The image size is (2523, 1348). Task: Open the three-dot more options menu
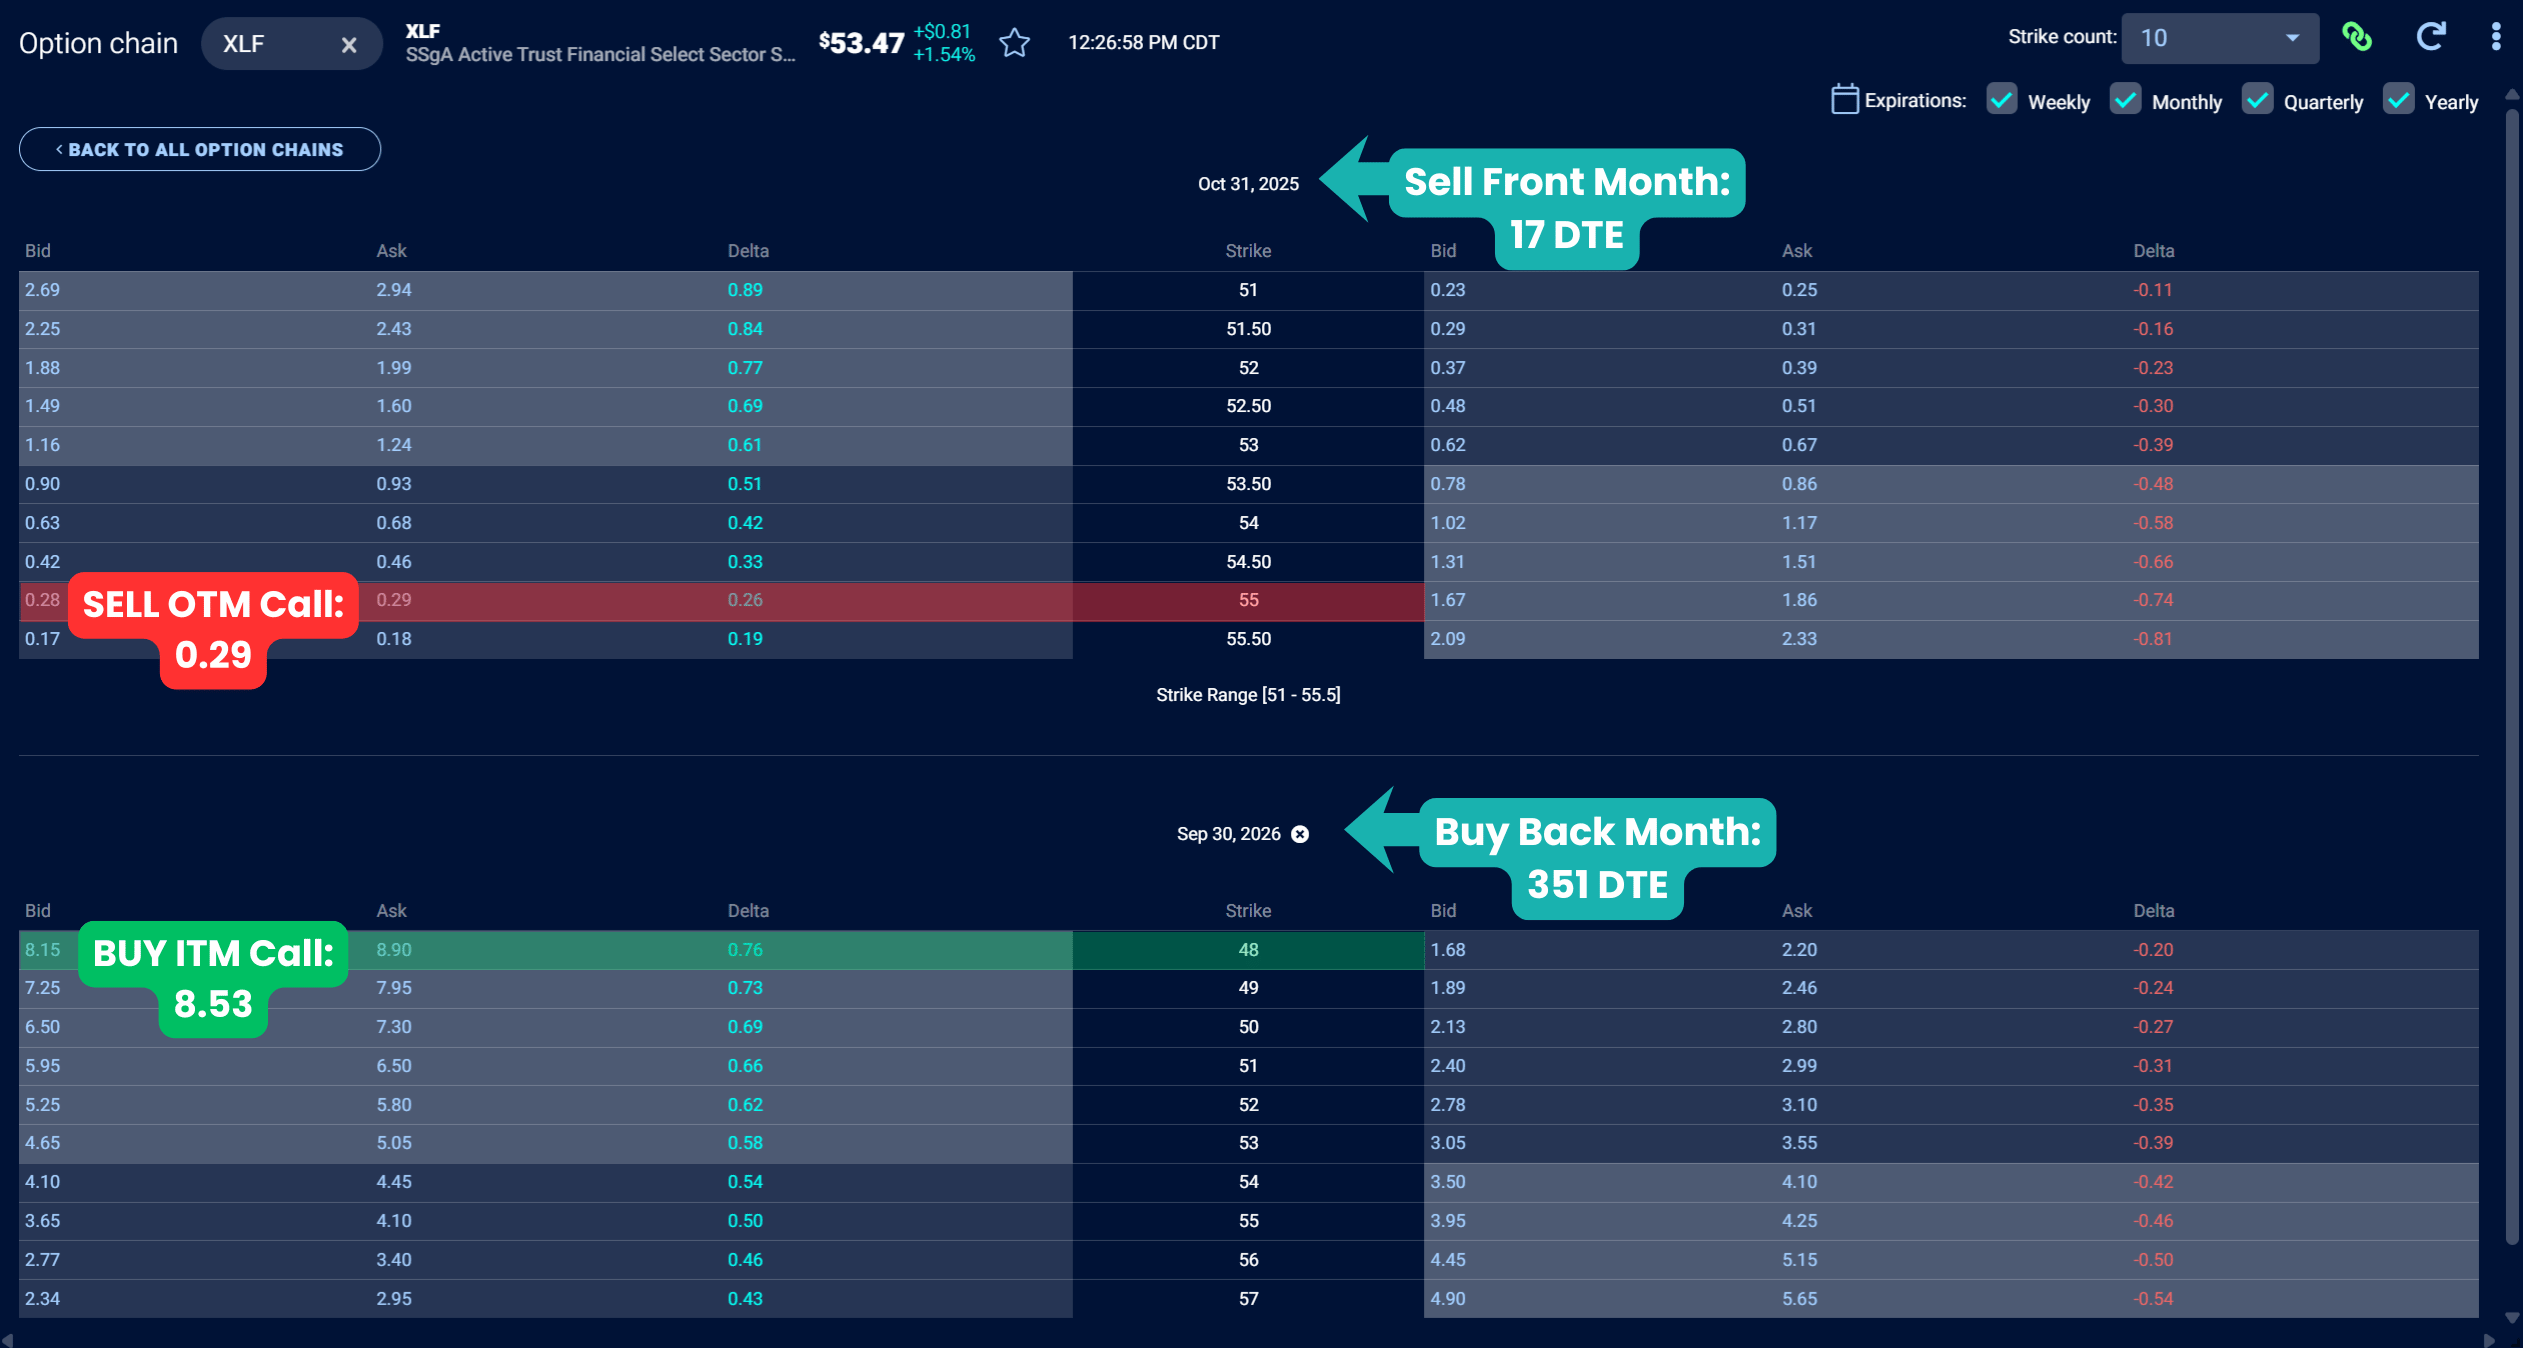(x=2496, y=38)
